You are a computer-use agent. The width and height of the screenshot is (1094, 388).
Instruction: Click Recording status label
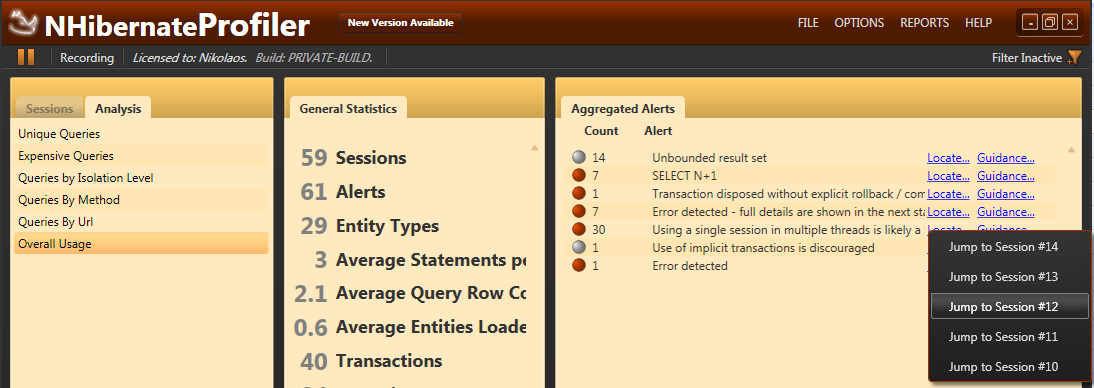coord(87,58)
